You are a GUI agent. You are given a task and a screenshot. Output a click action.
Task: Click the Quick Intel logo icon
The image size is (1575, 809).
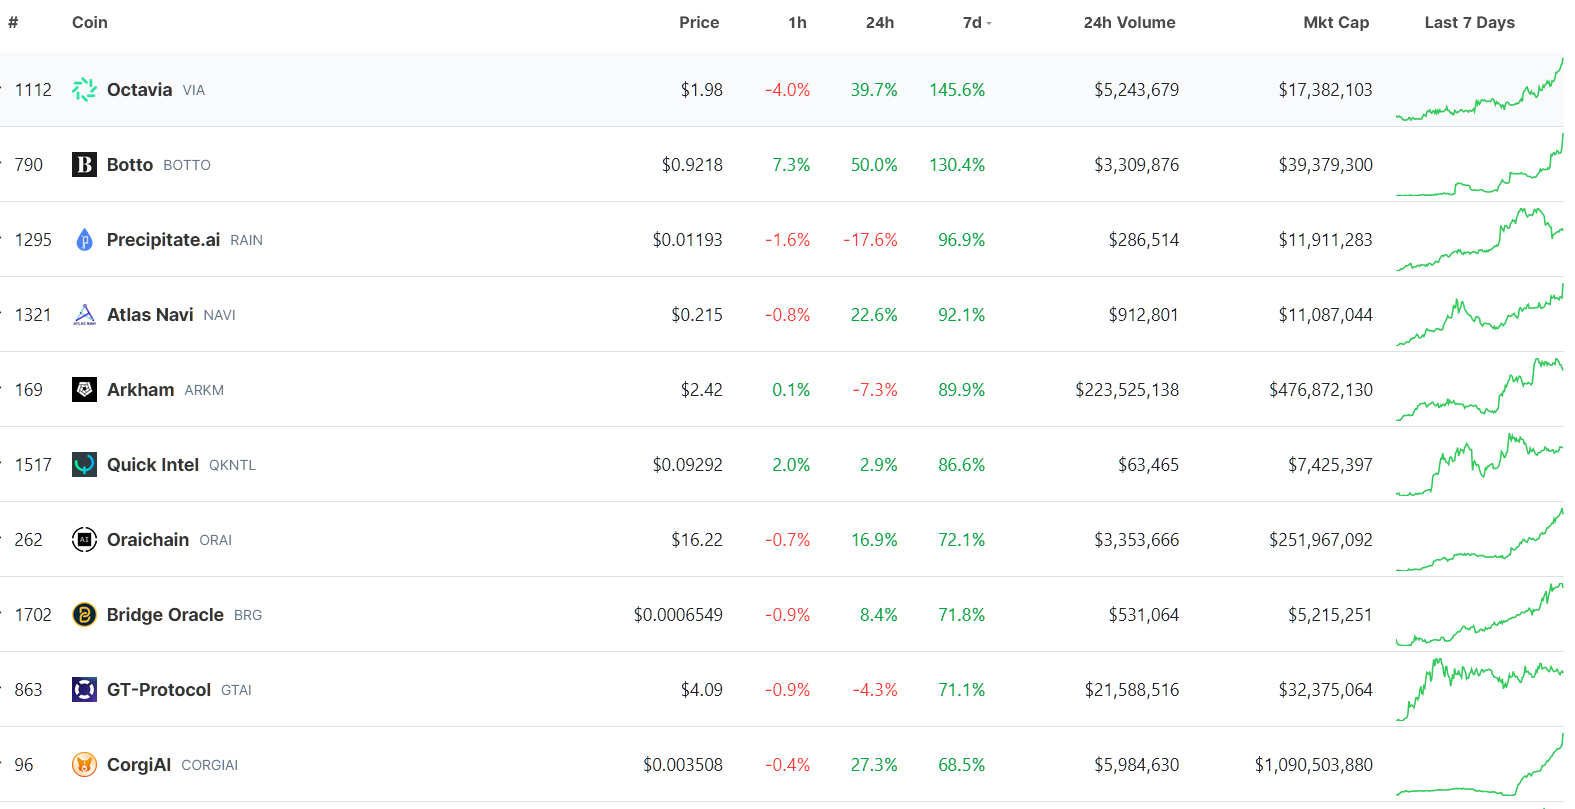[x=84, y=465]
